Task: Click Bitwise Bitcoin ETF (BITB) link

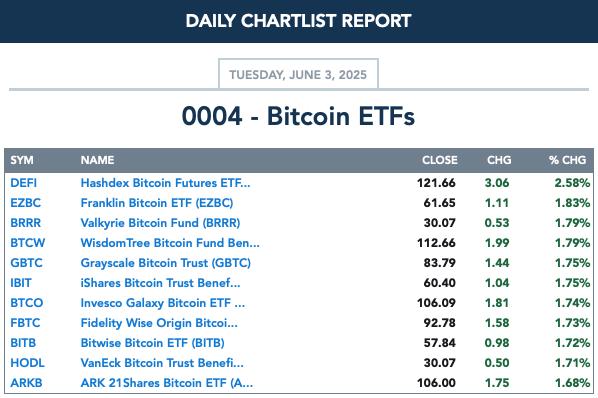Action: [152, 343]
